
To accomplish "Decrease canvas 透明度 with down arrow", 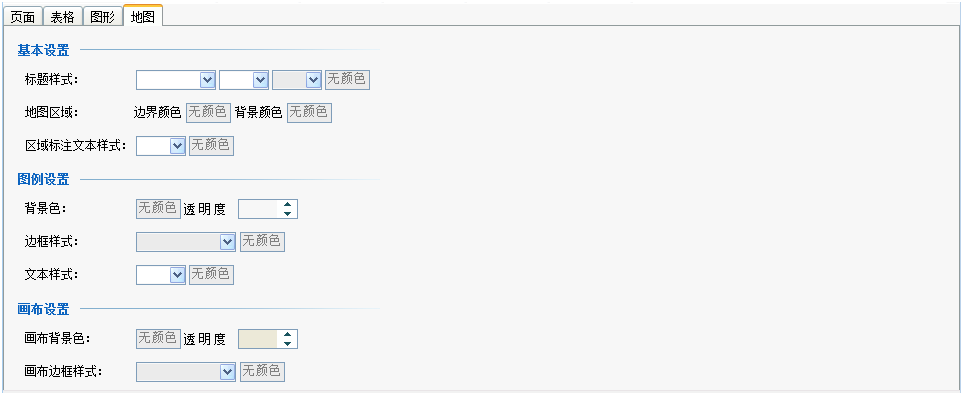I will [287, 343].
